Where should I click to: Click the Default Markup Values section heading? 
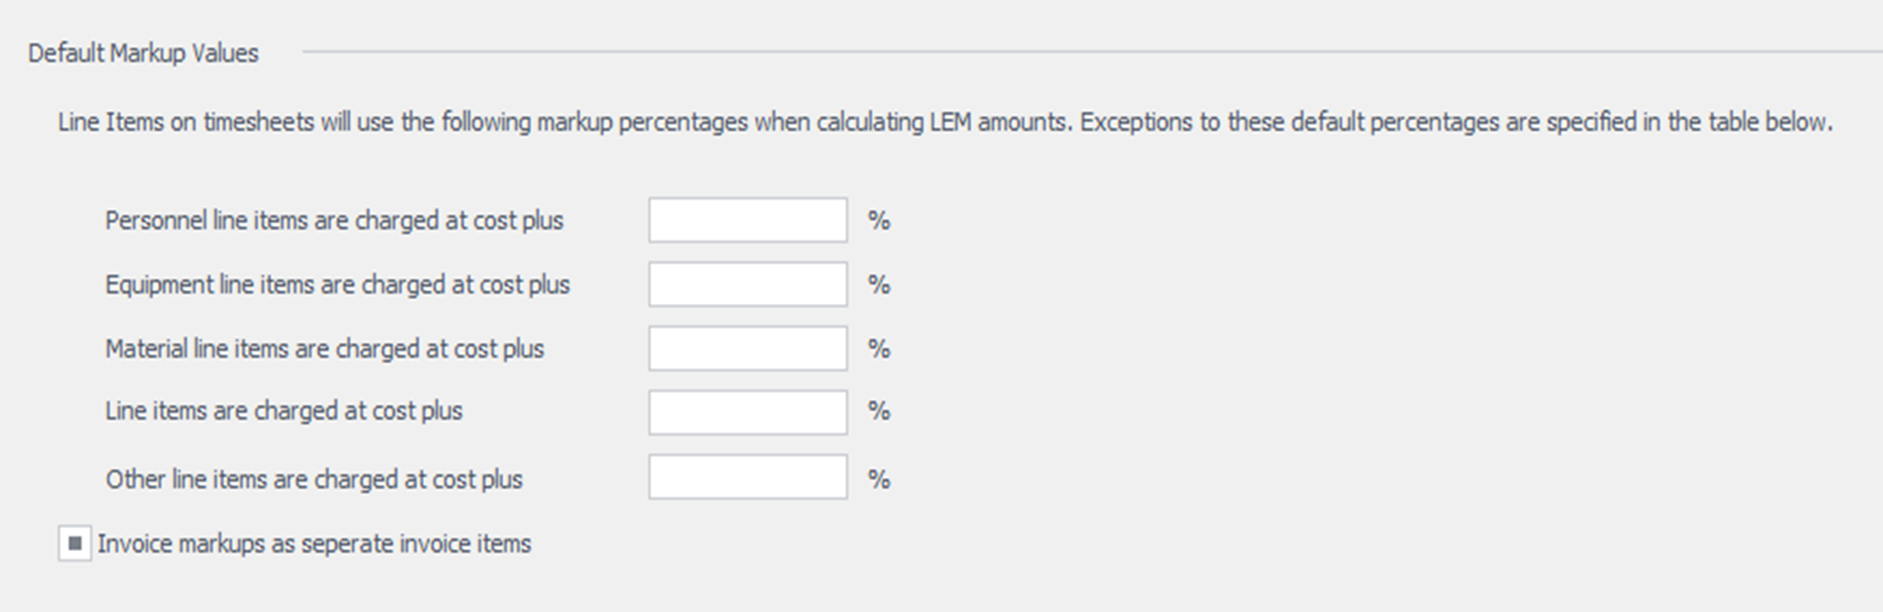point(143,53)
